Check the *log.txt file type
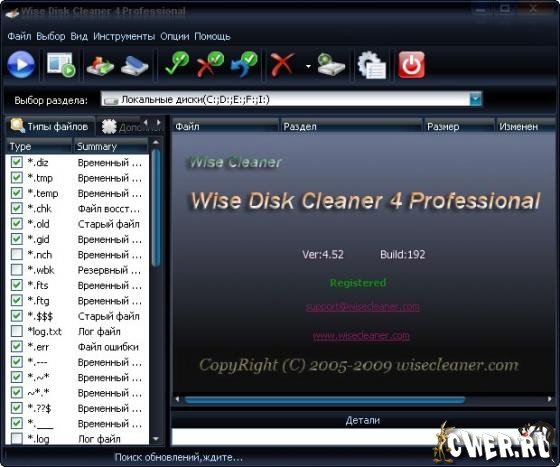The width and height of the screenshot is (560, 467). [x=16, y=331]
